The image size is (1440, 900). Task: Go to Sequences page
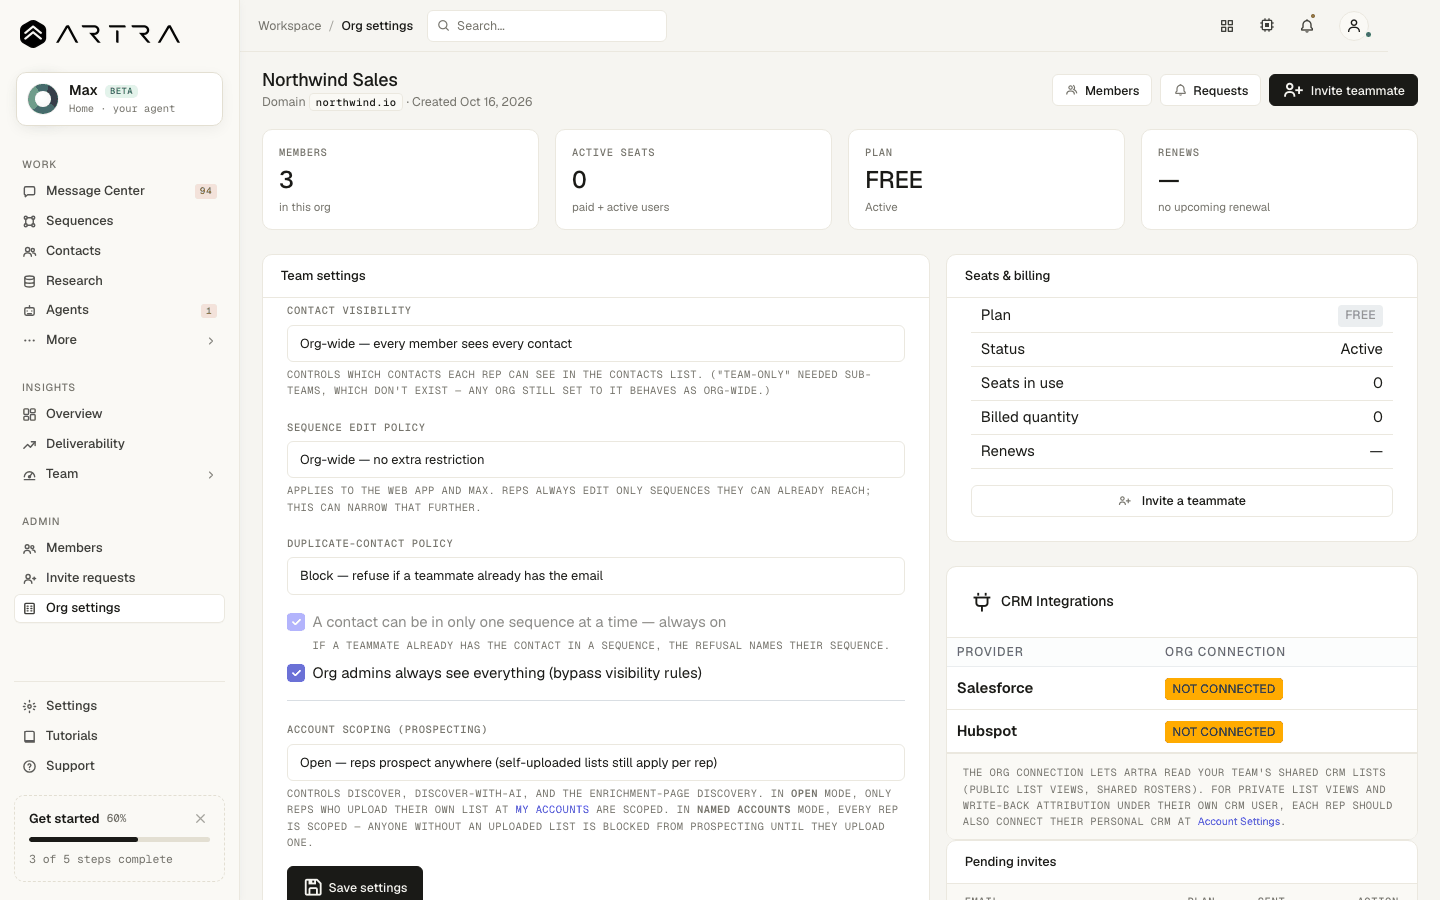pyautogui.click(x=120, y=221)
